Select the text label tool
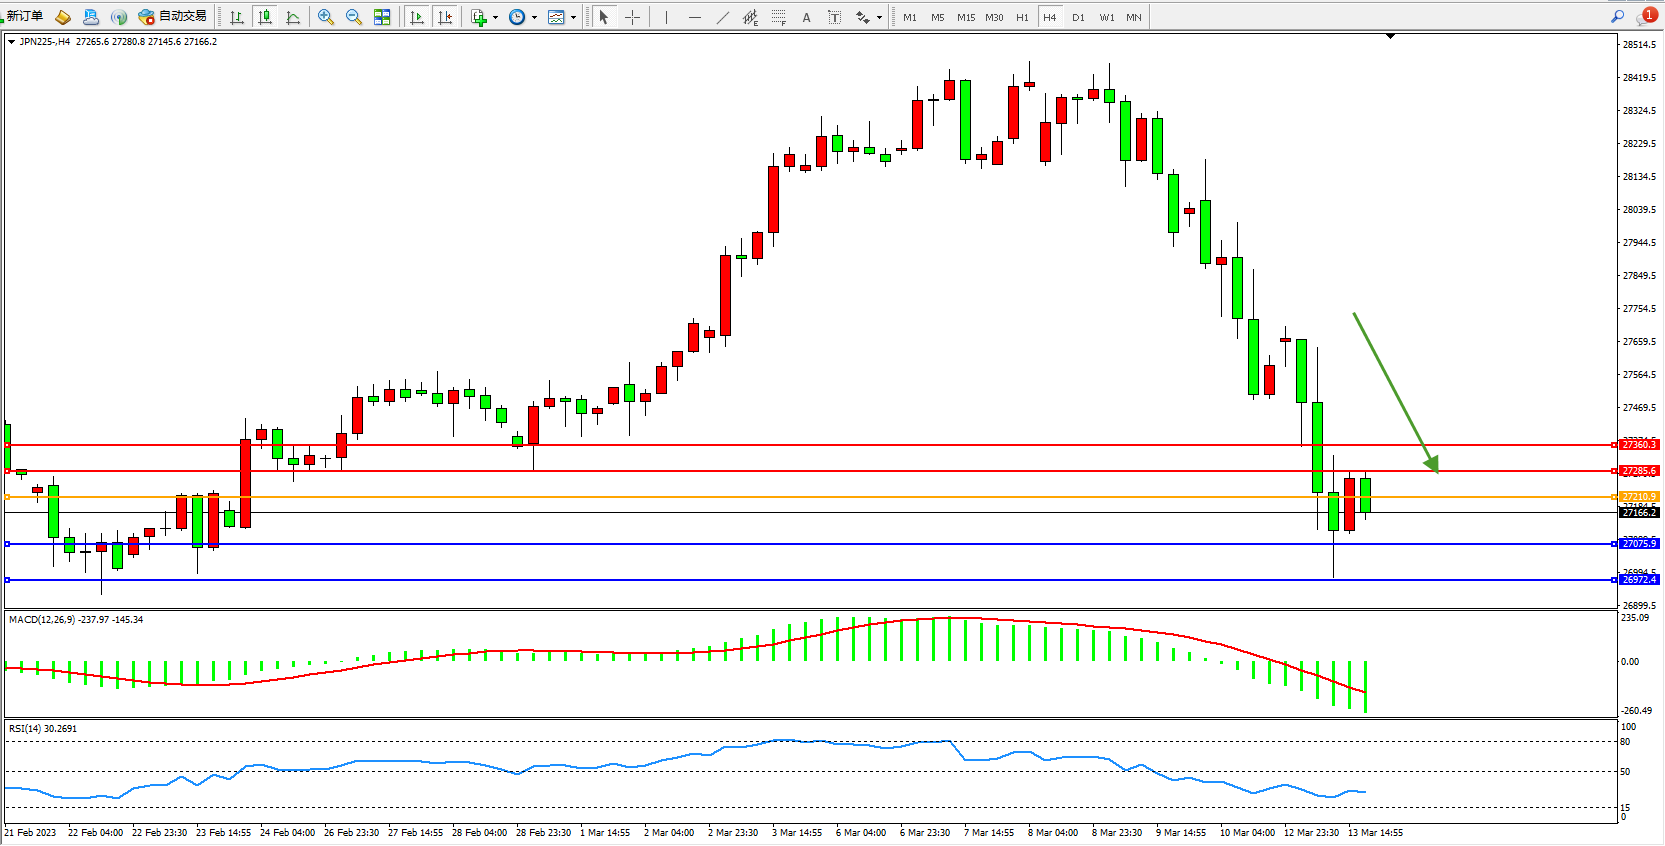This screenshot has height=846, width=1665. pyautogui.click(x=806, y=17)
